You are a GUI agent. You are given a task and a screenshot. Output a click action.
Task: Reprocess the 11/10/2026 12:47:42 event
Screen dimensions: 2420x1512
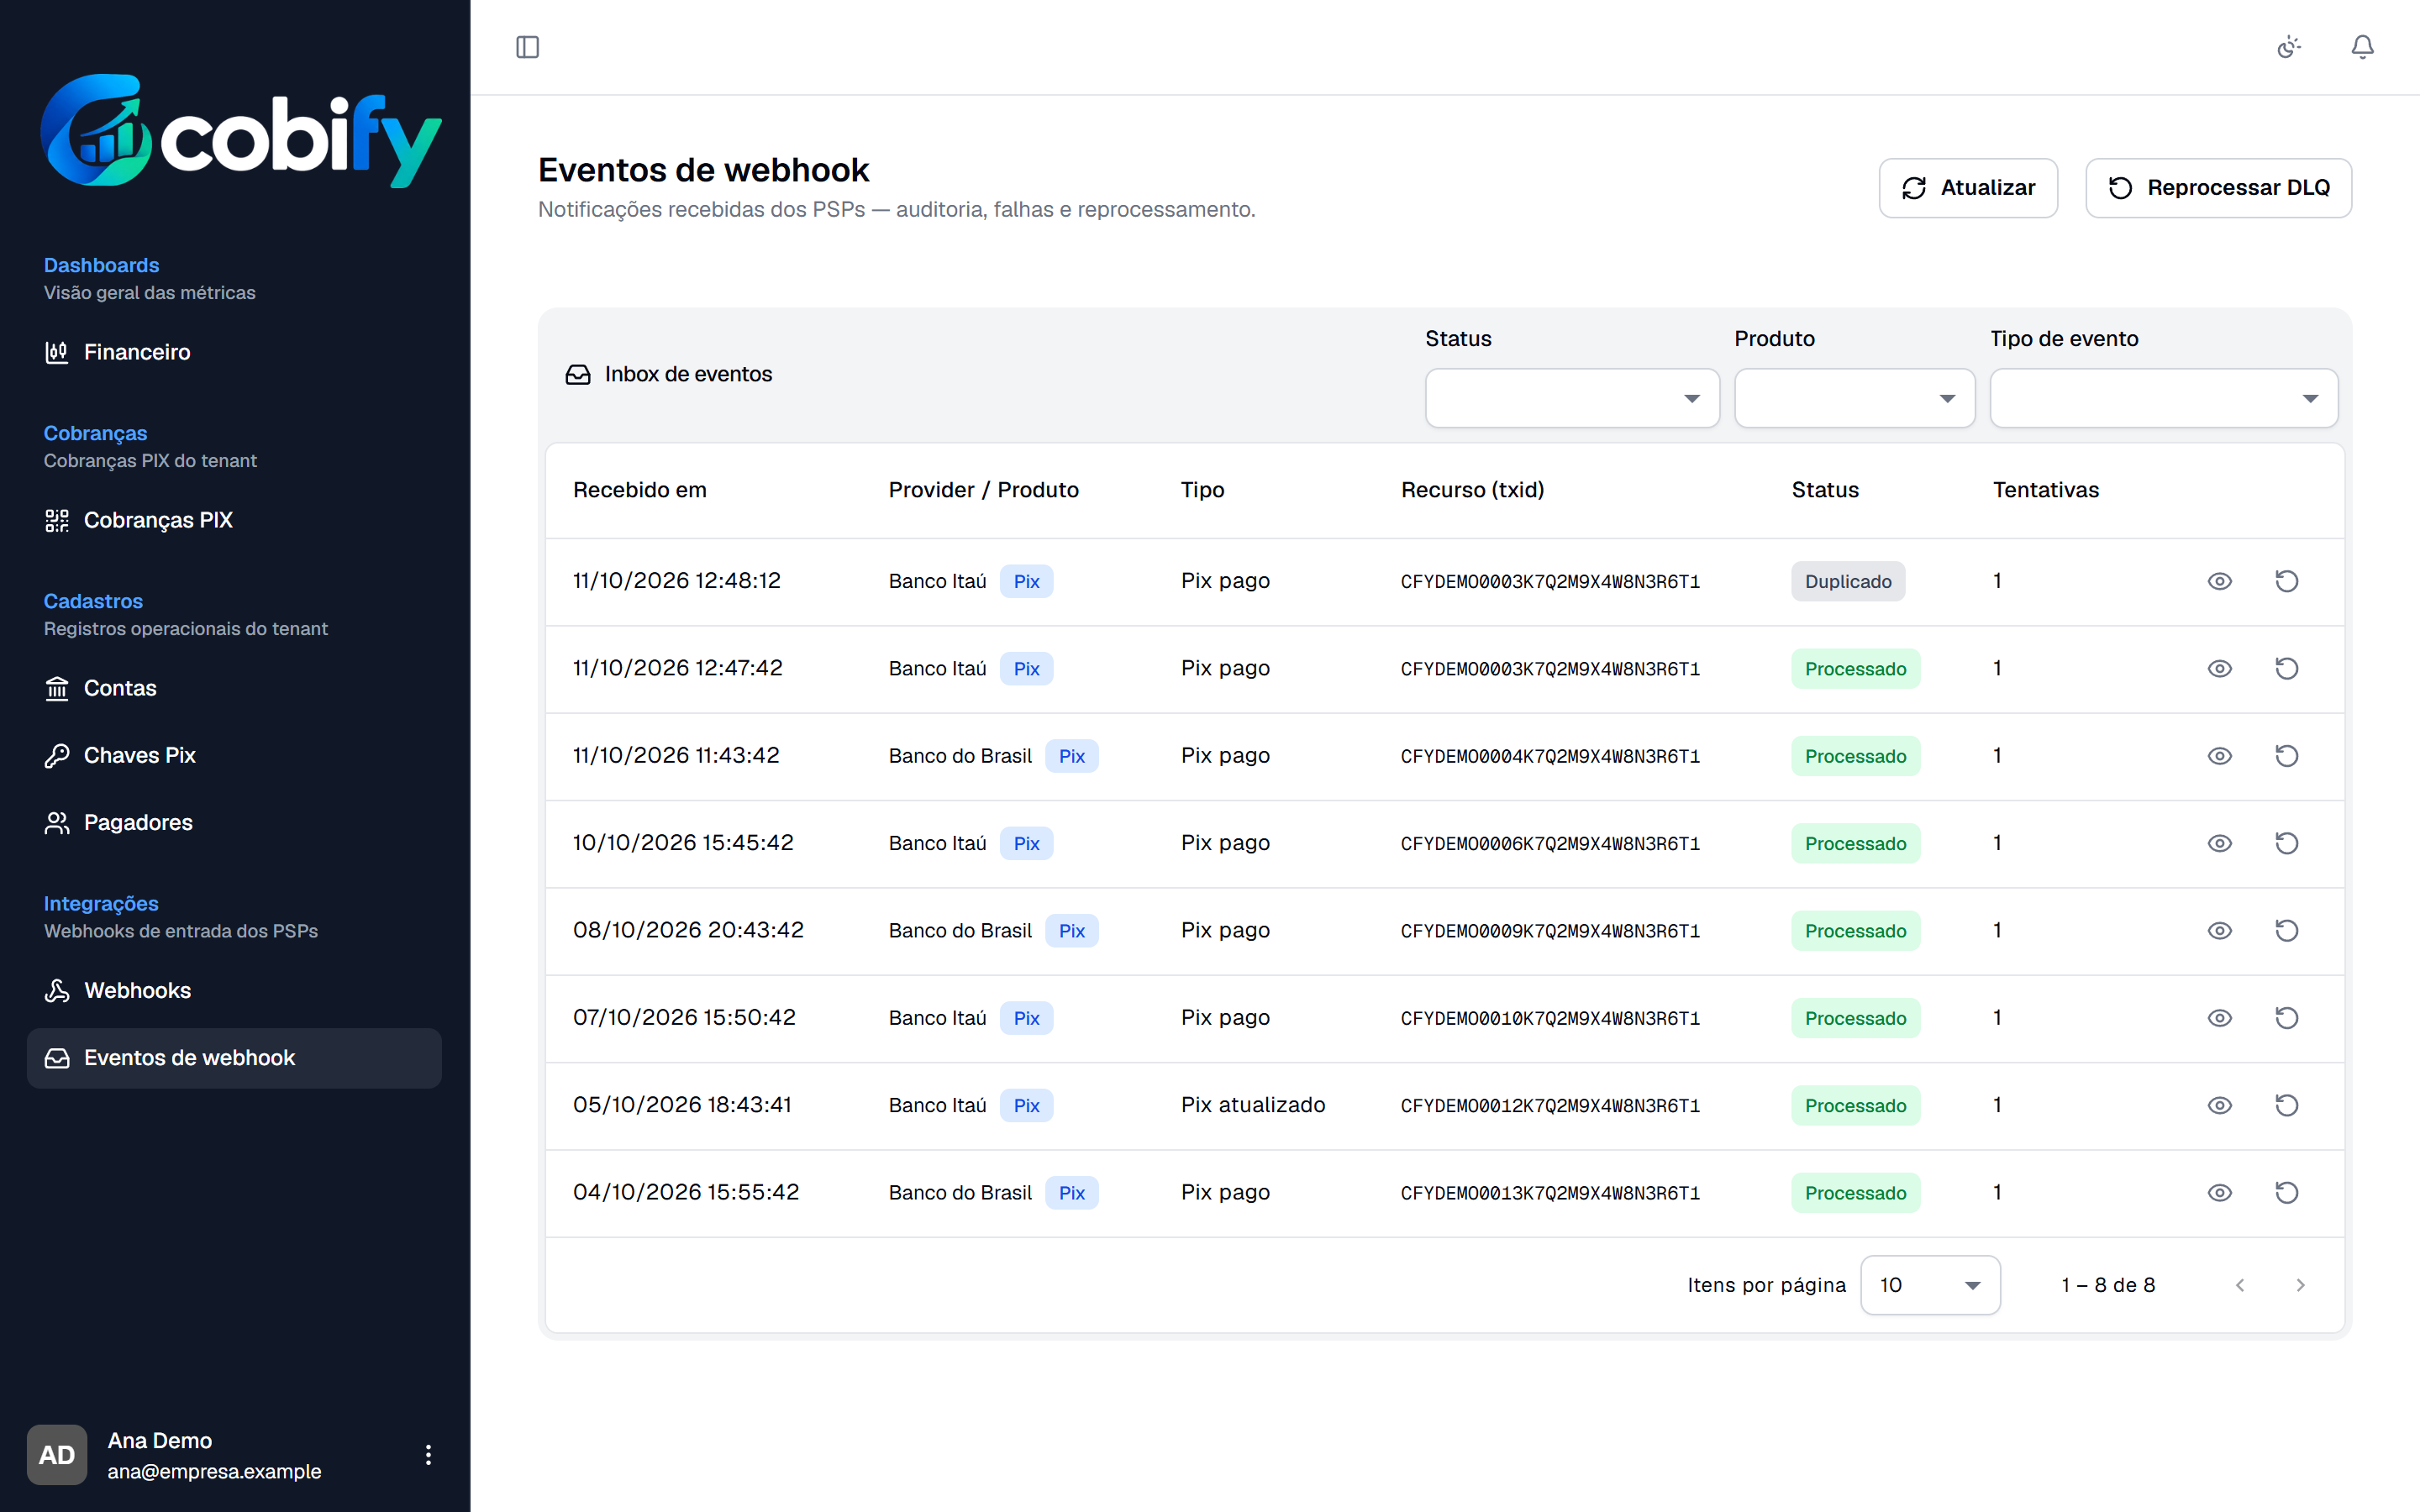[2286, 668]
